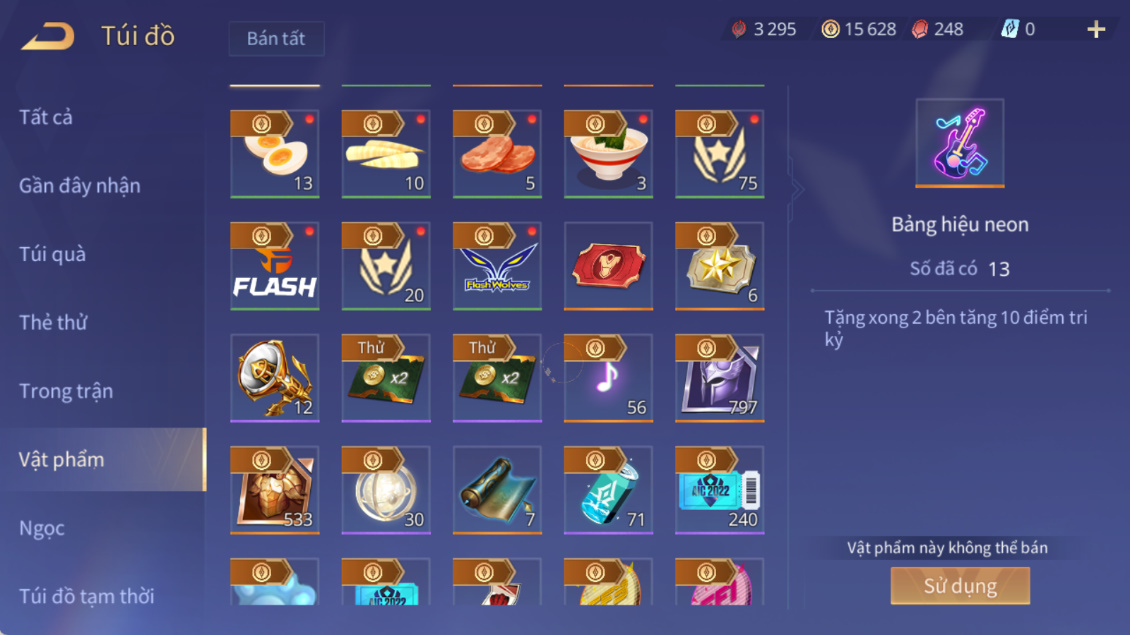Viewport: 1130px width, 635px height.
Task: Open the Tất cả tab
Action: tap(45, 117)
